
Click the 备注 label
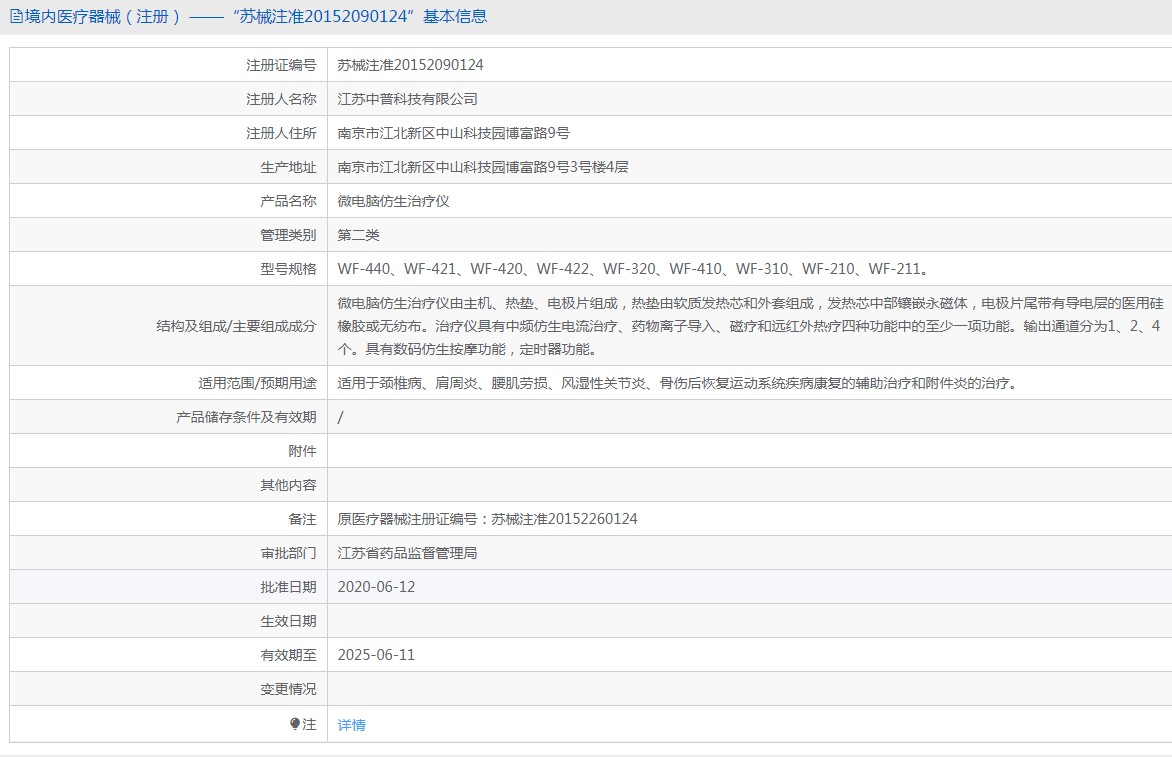(x=302, y=519)
